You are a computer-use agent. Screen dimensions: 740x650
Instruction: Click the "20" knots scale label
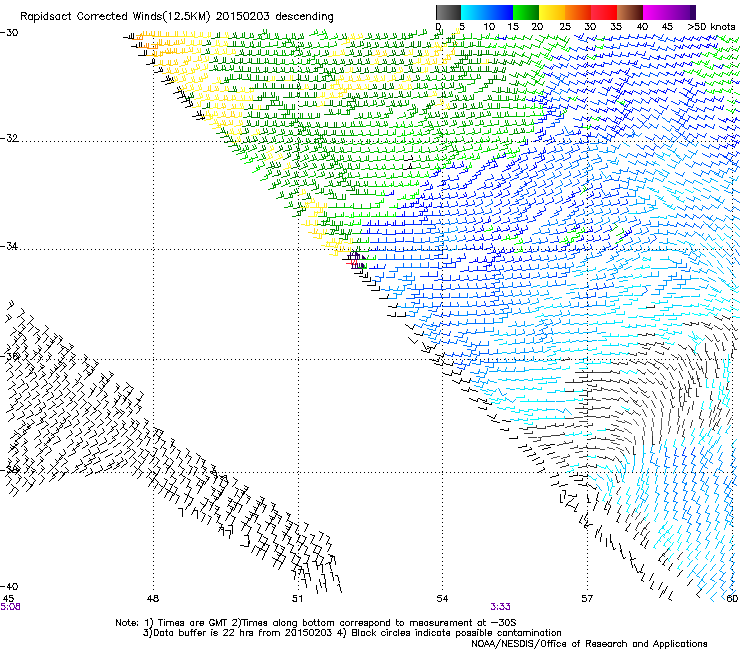click(x=537, y=27)
